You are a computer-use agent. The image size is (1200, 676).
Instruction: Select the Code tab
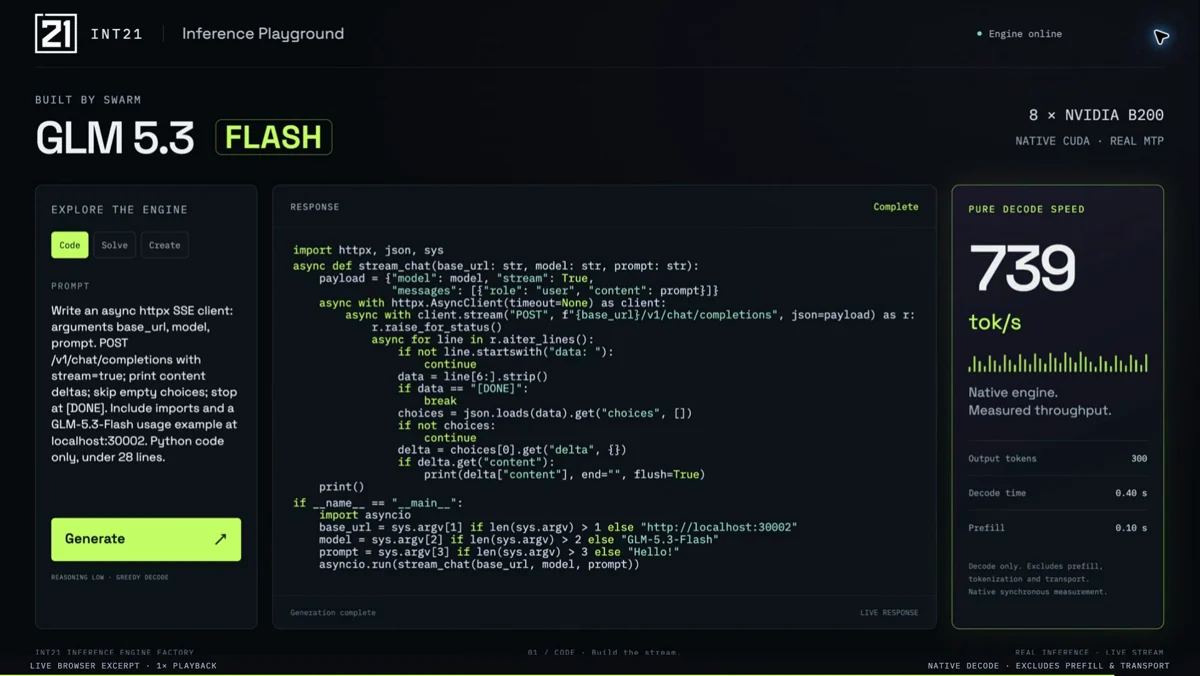click(70, 245)
